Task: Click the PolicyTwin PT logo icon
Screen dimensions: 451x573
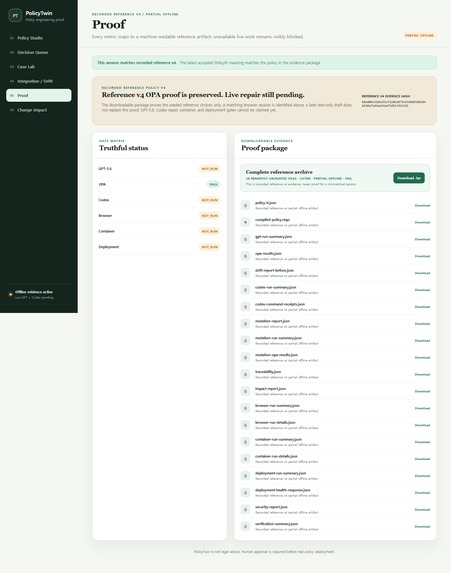Action: coord(15,15)
